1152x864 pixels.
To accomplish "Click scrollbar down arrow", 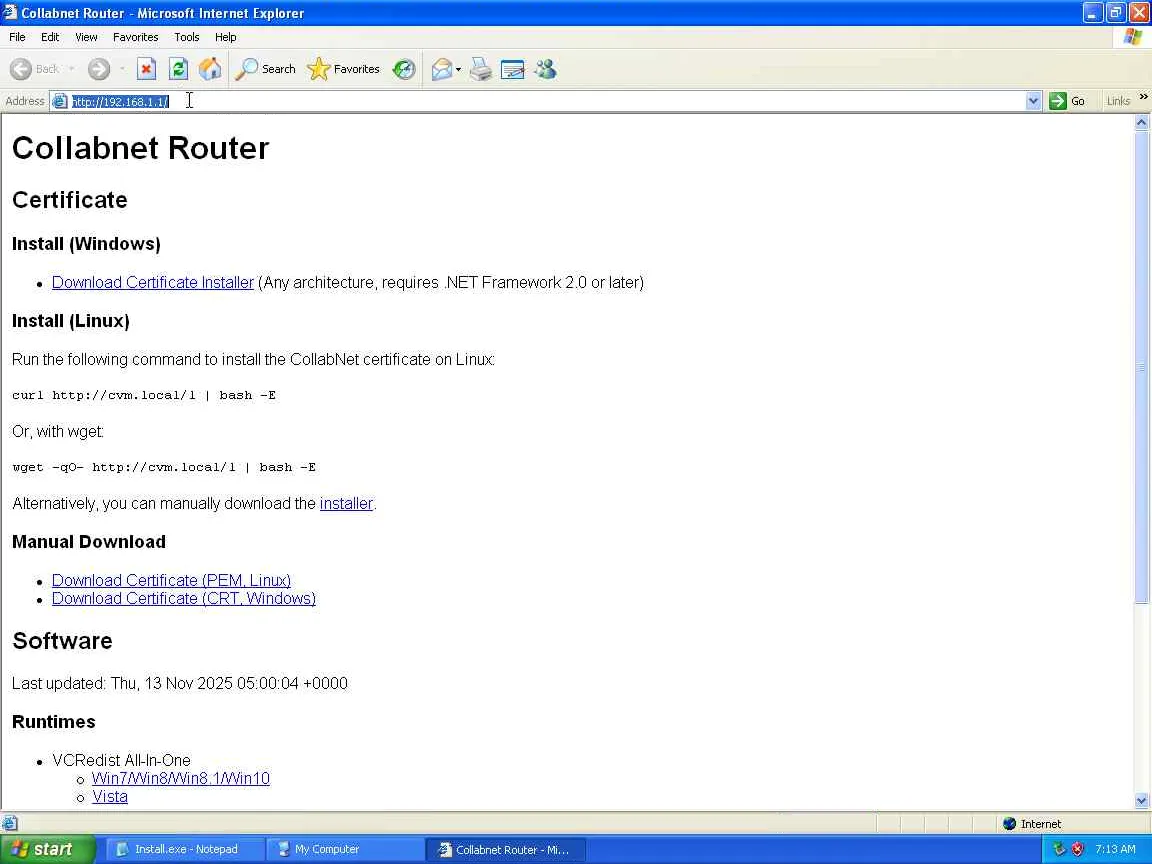I will (x=1141, y=801).
